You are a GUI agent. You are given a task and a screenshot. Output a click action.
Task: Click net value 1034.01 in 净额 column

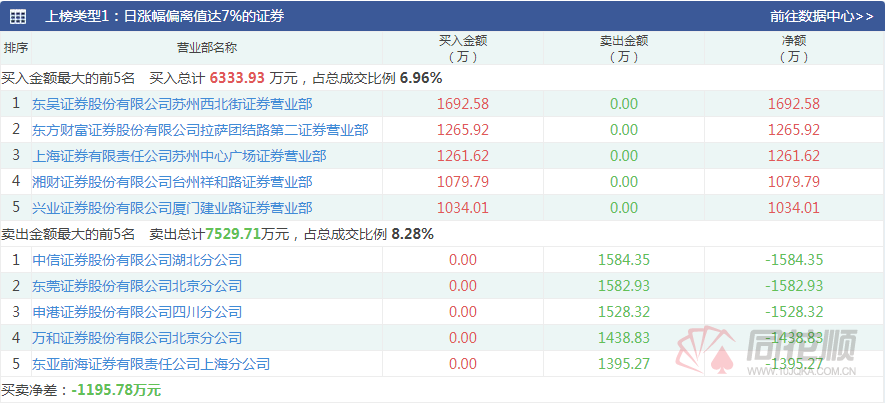(x=794, y=208)
